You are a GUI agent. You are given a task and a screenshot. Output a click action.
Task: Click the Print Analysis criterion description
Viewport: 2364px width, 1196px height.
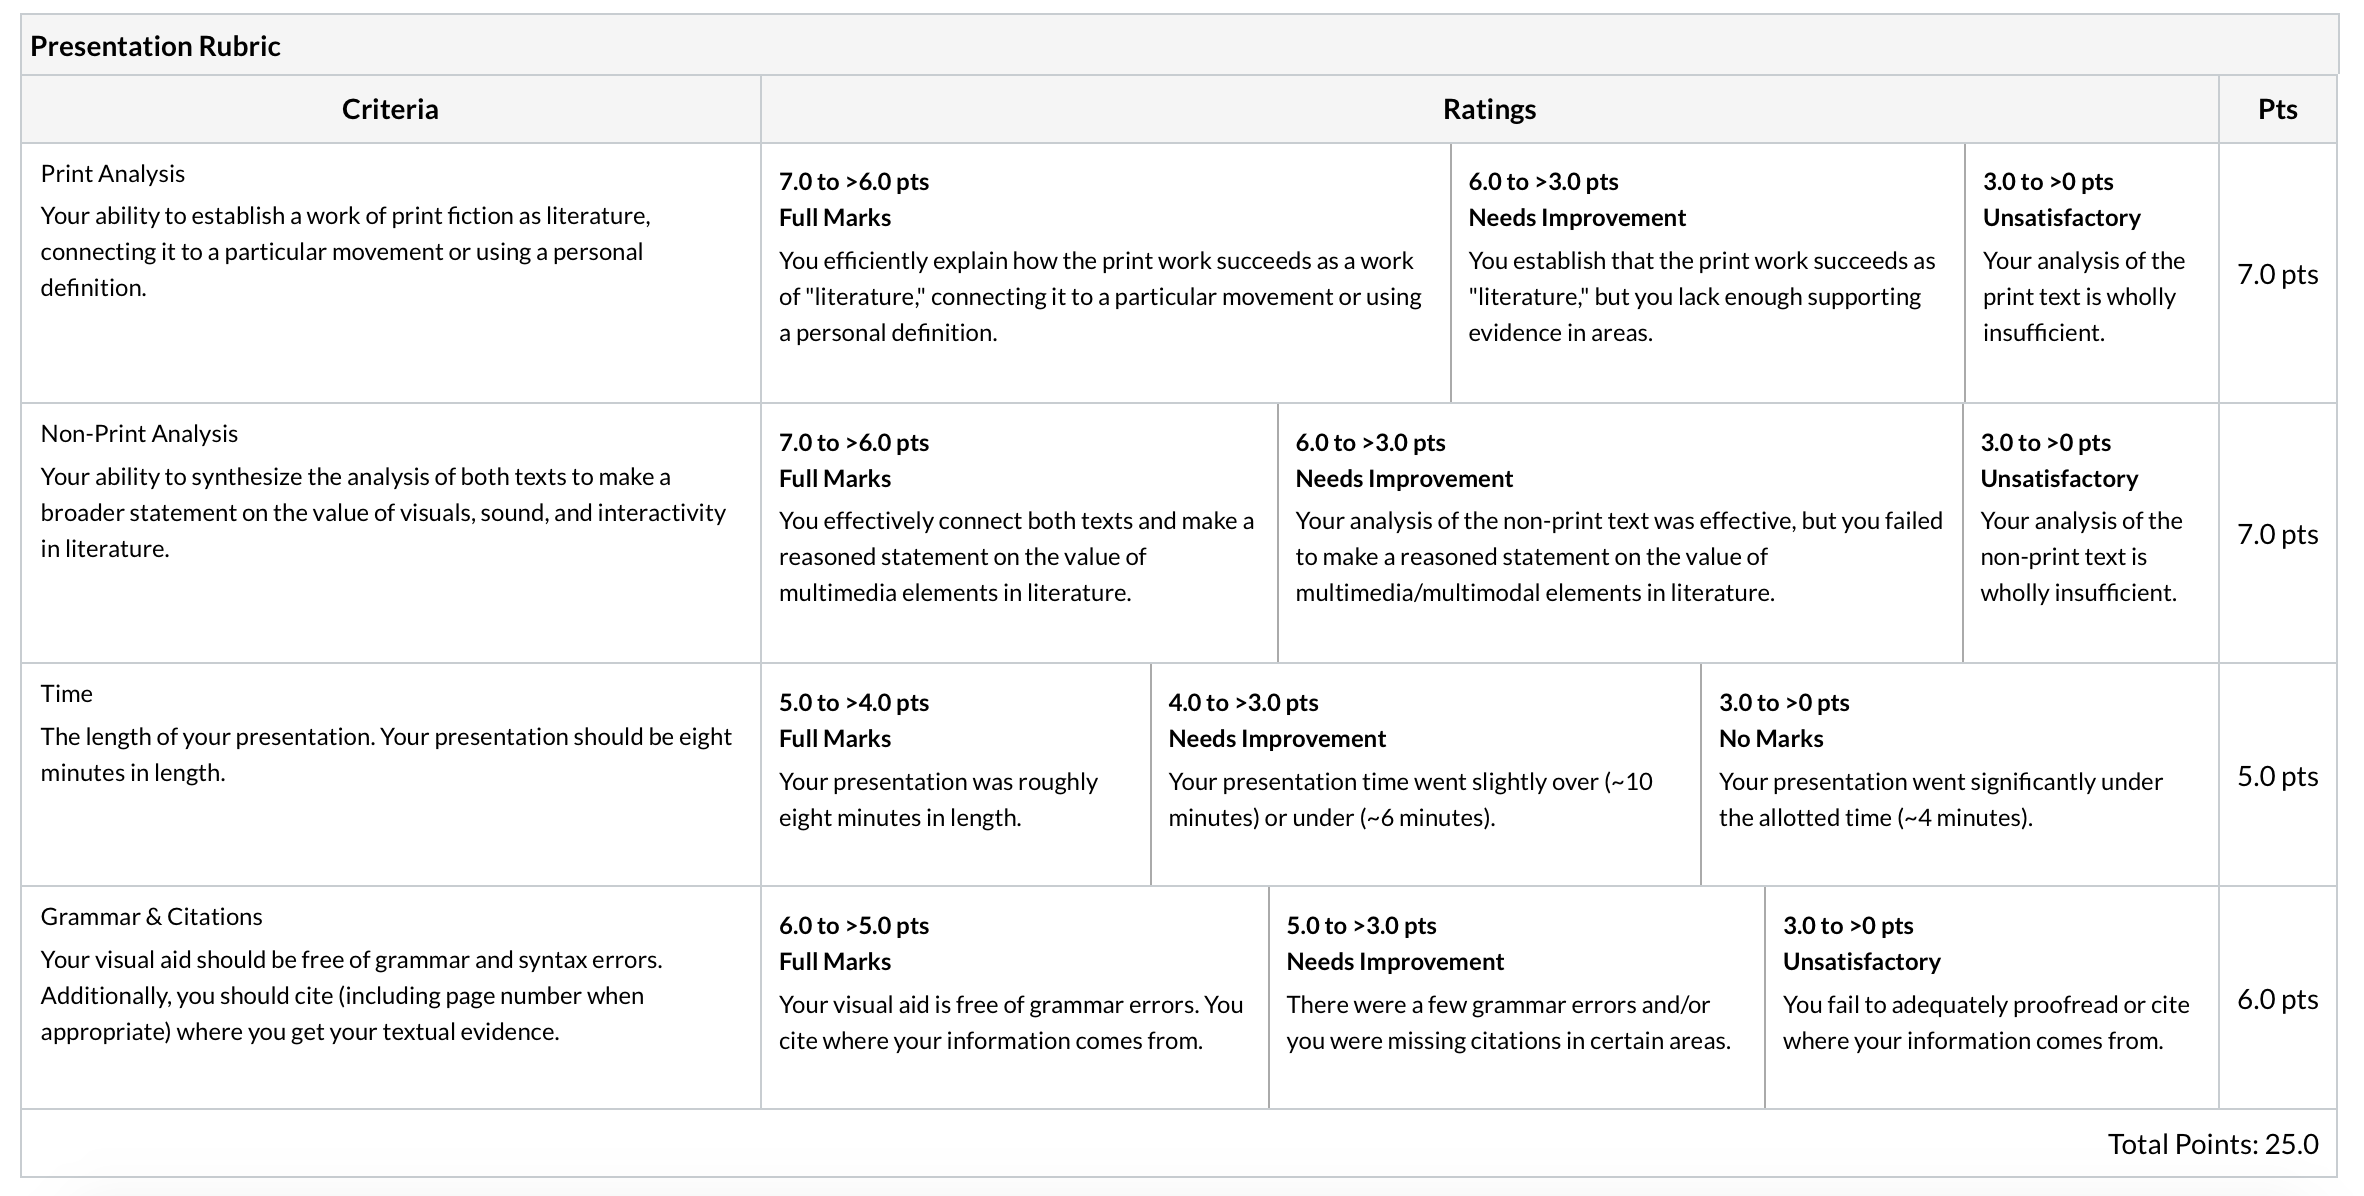coord(346,252)
